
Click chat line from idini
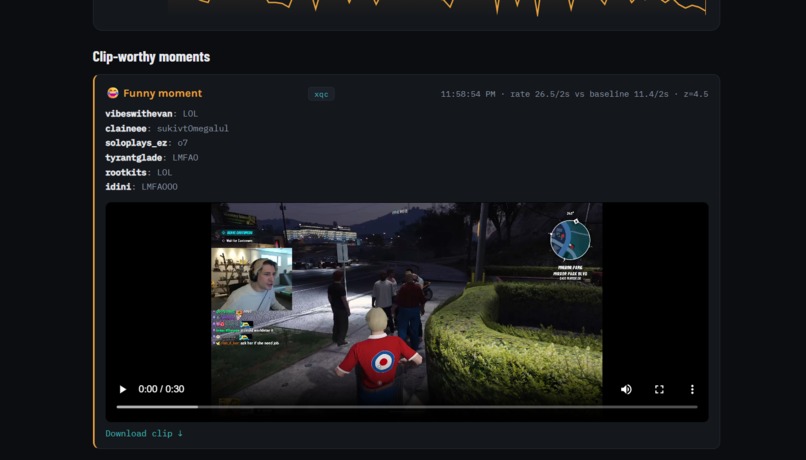pos(141,187)
